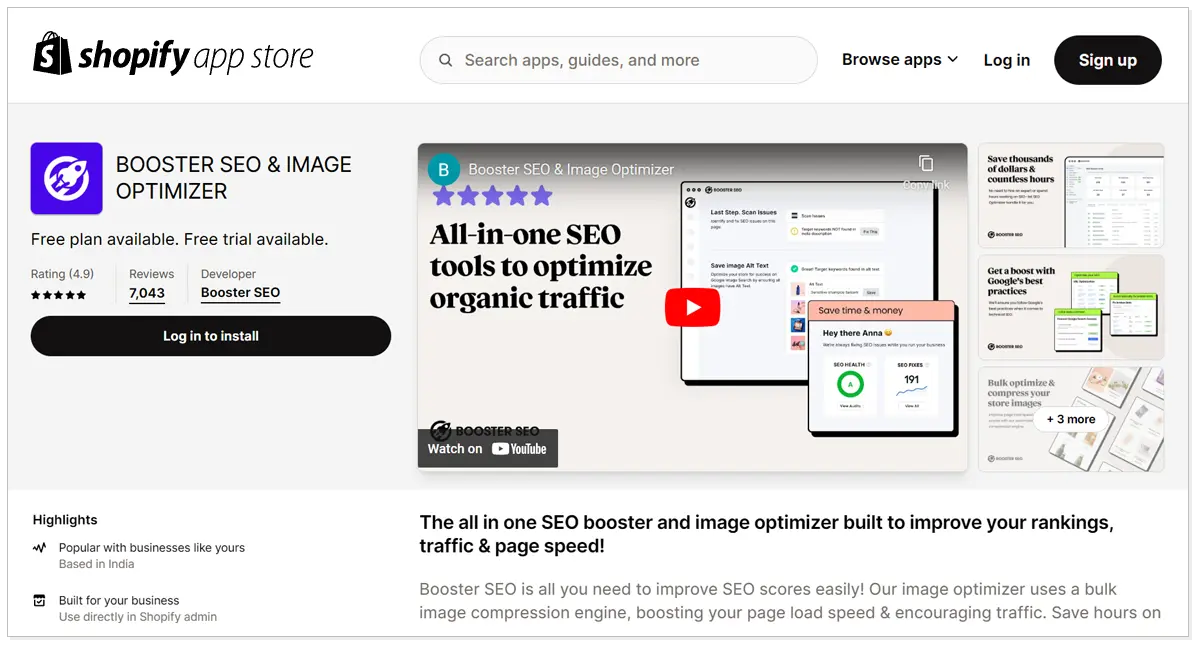1200x650 pixels.
Task: Click the BOOSTER SEO & IMAGE OPTIMIZER heading
Action: (x=234, y=178)
